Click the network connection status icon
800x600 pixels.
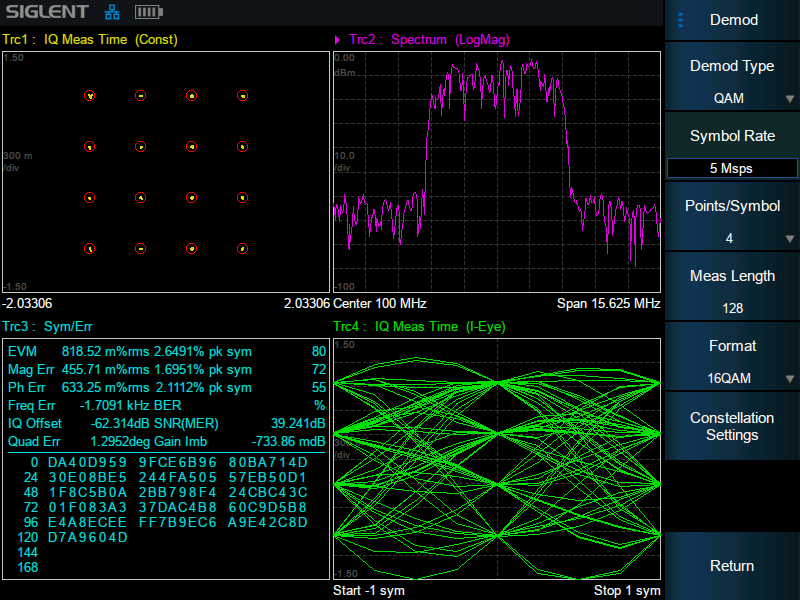(x=110, y=13)
